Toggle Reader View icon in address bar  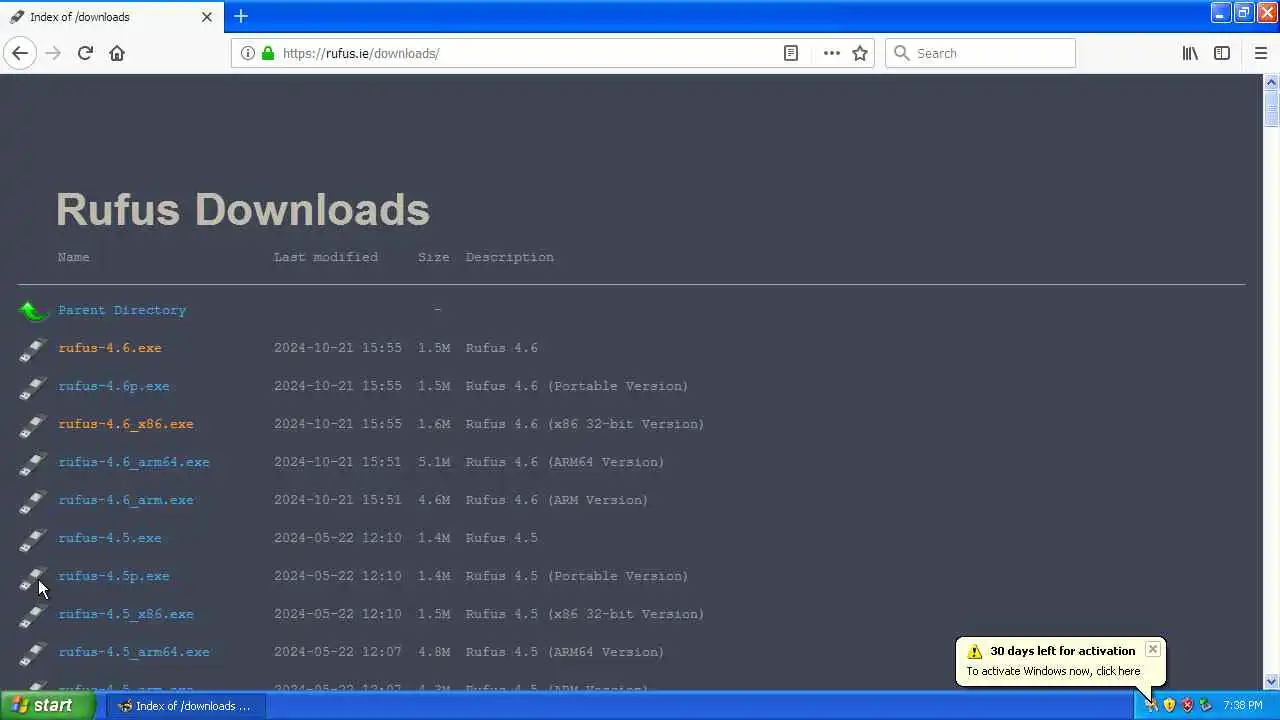(x=791, y=53)
